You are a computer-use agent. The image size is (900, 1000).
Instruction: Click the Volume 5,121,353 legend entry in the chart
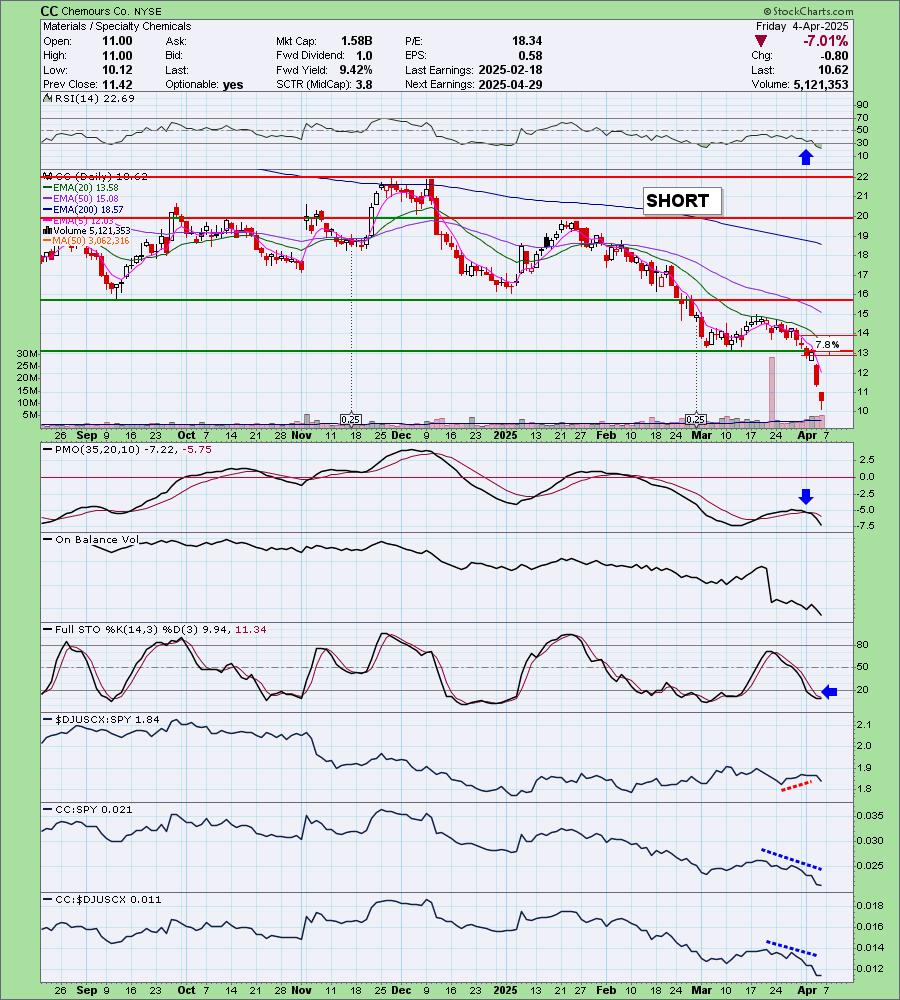coord(87,230)
